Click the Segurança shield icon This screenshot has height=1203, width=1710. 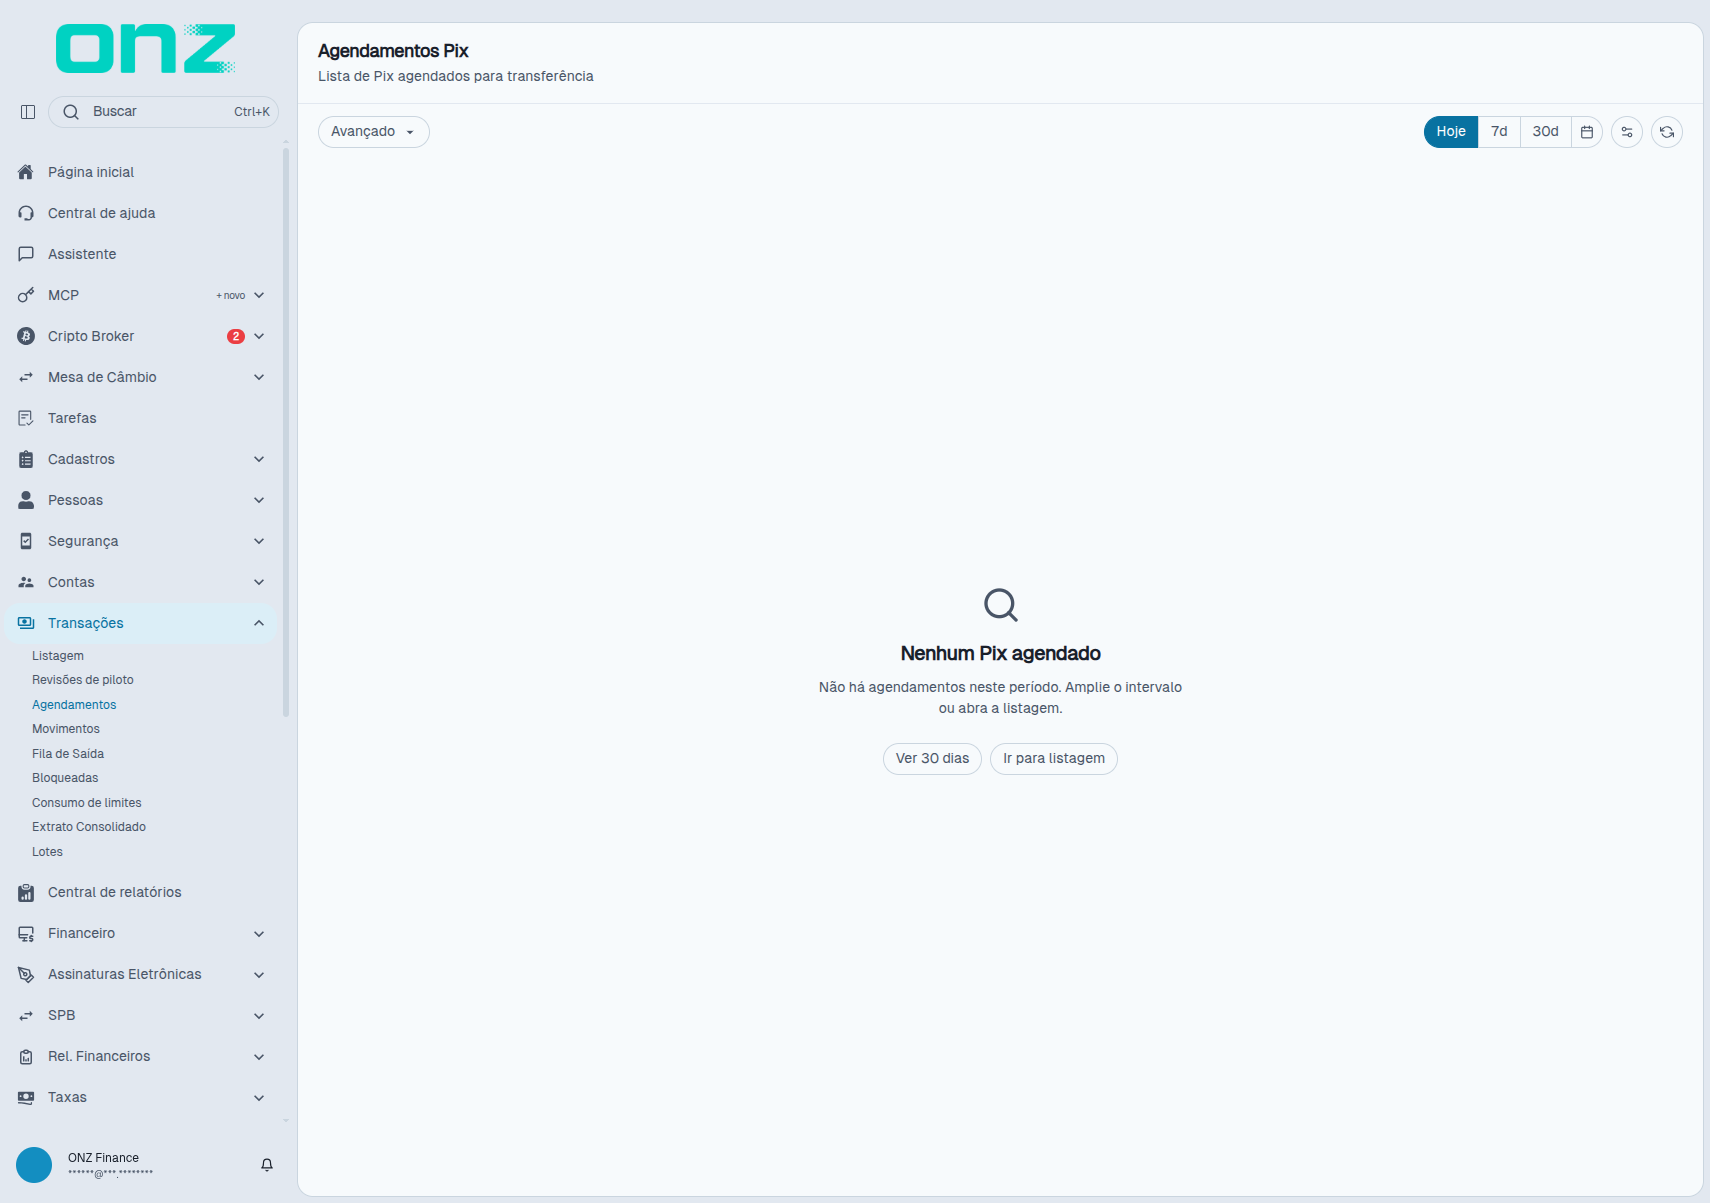point(26,541)
